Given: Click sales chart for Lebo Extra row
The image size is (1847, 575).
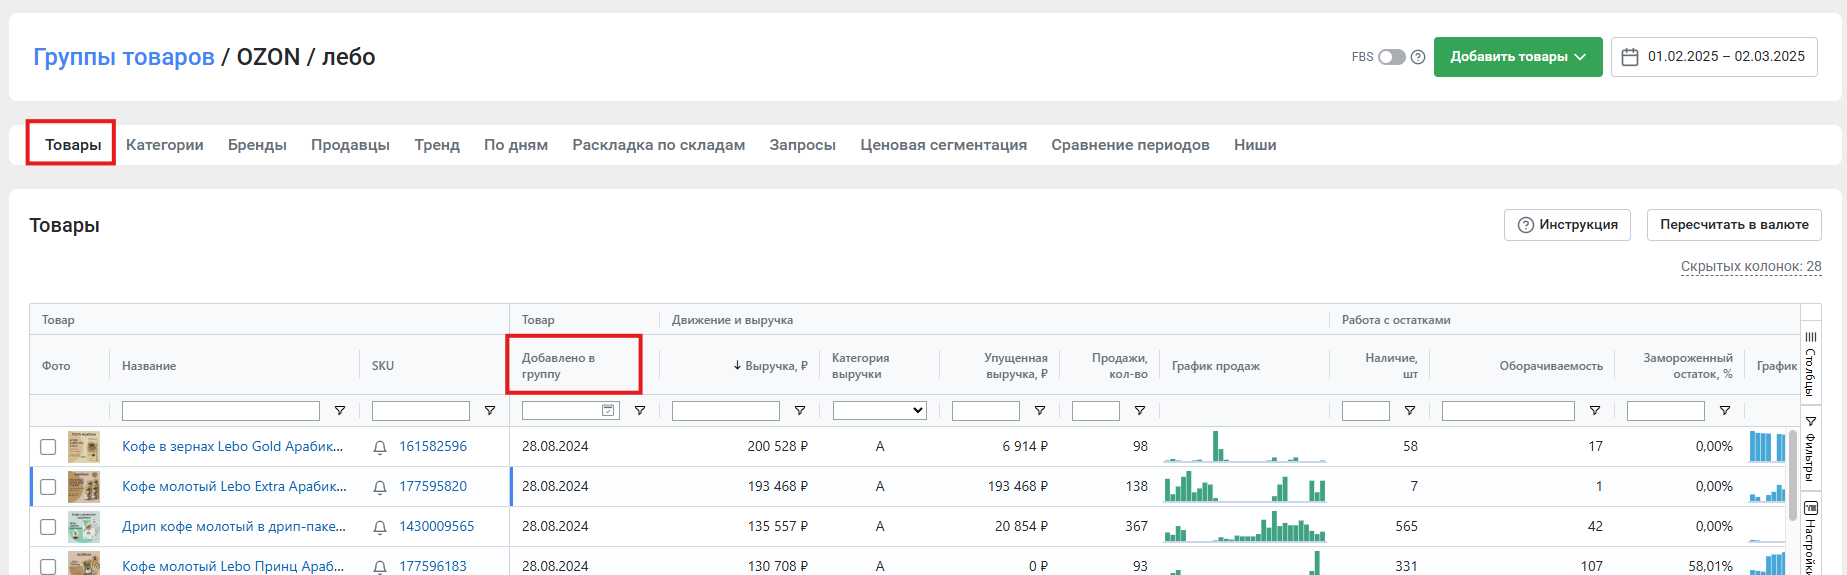Looking at the screenshot, I should (1245, 487).
